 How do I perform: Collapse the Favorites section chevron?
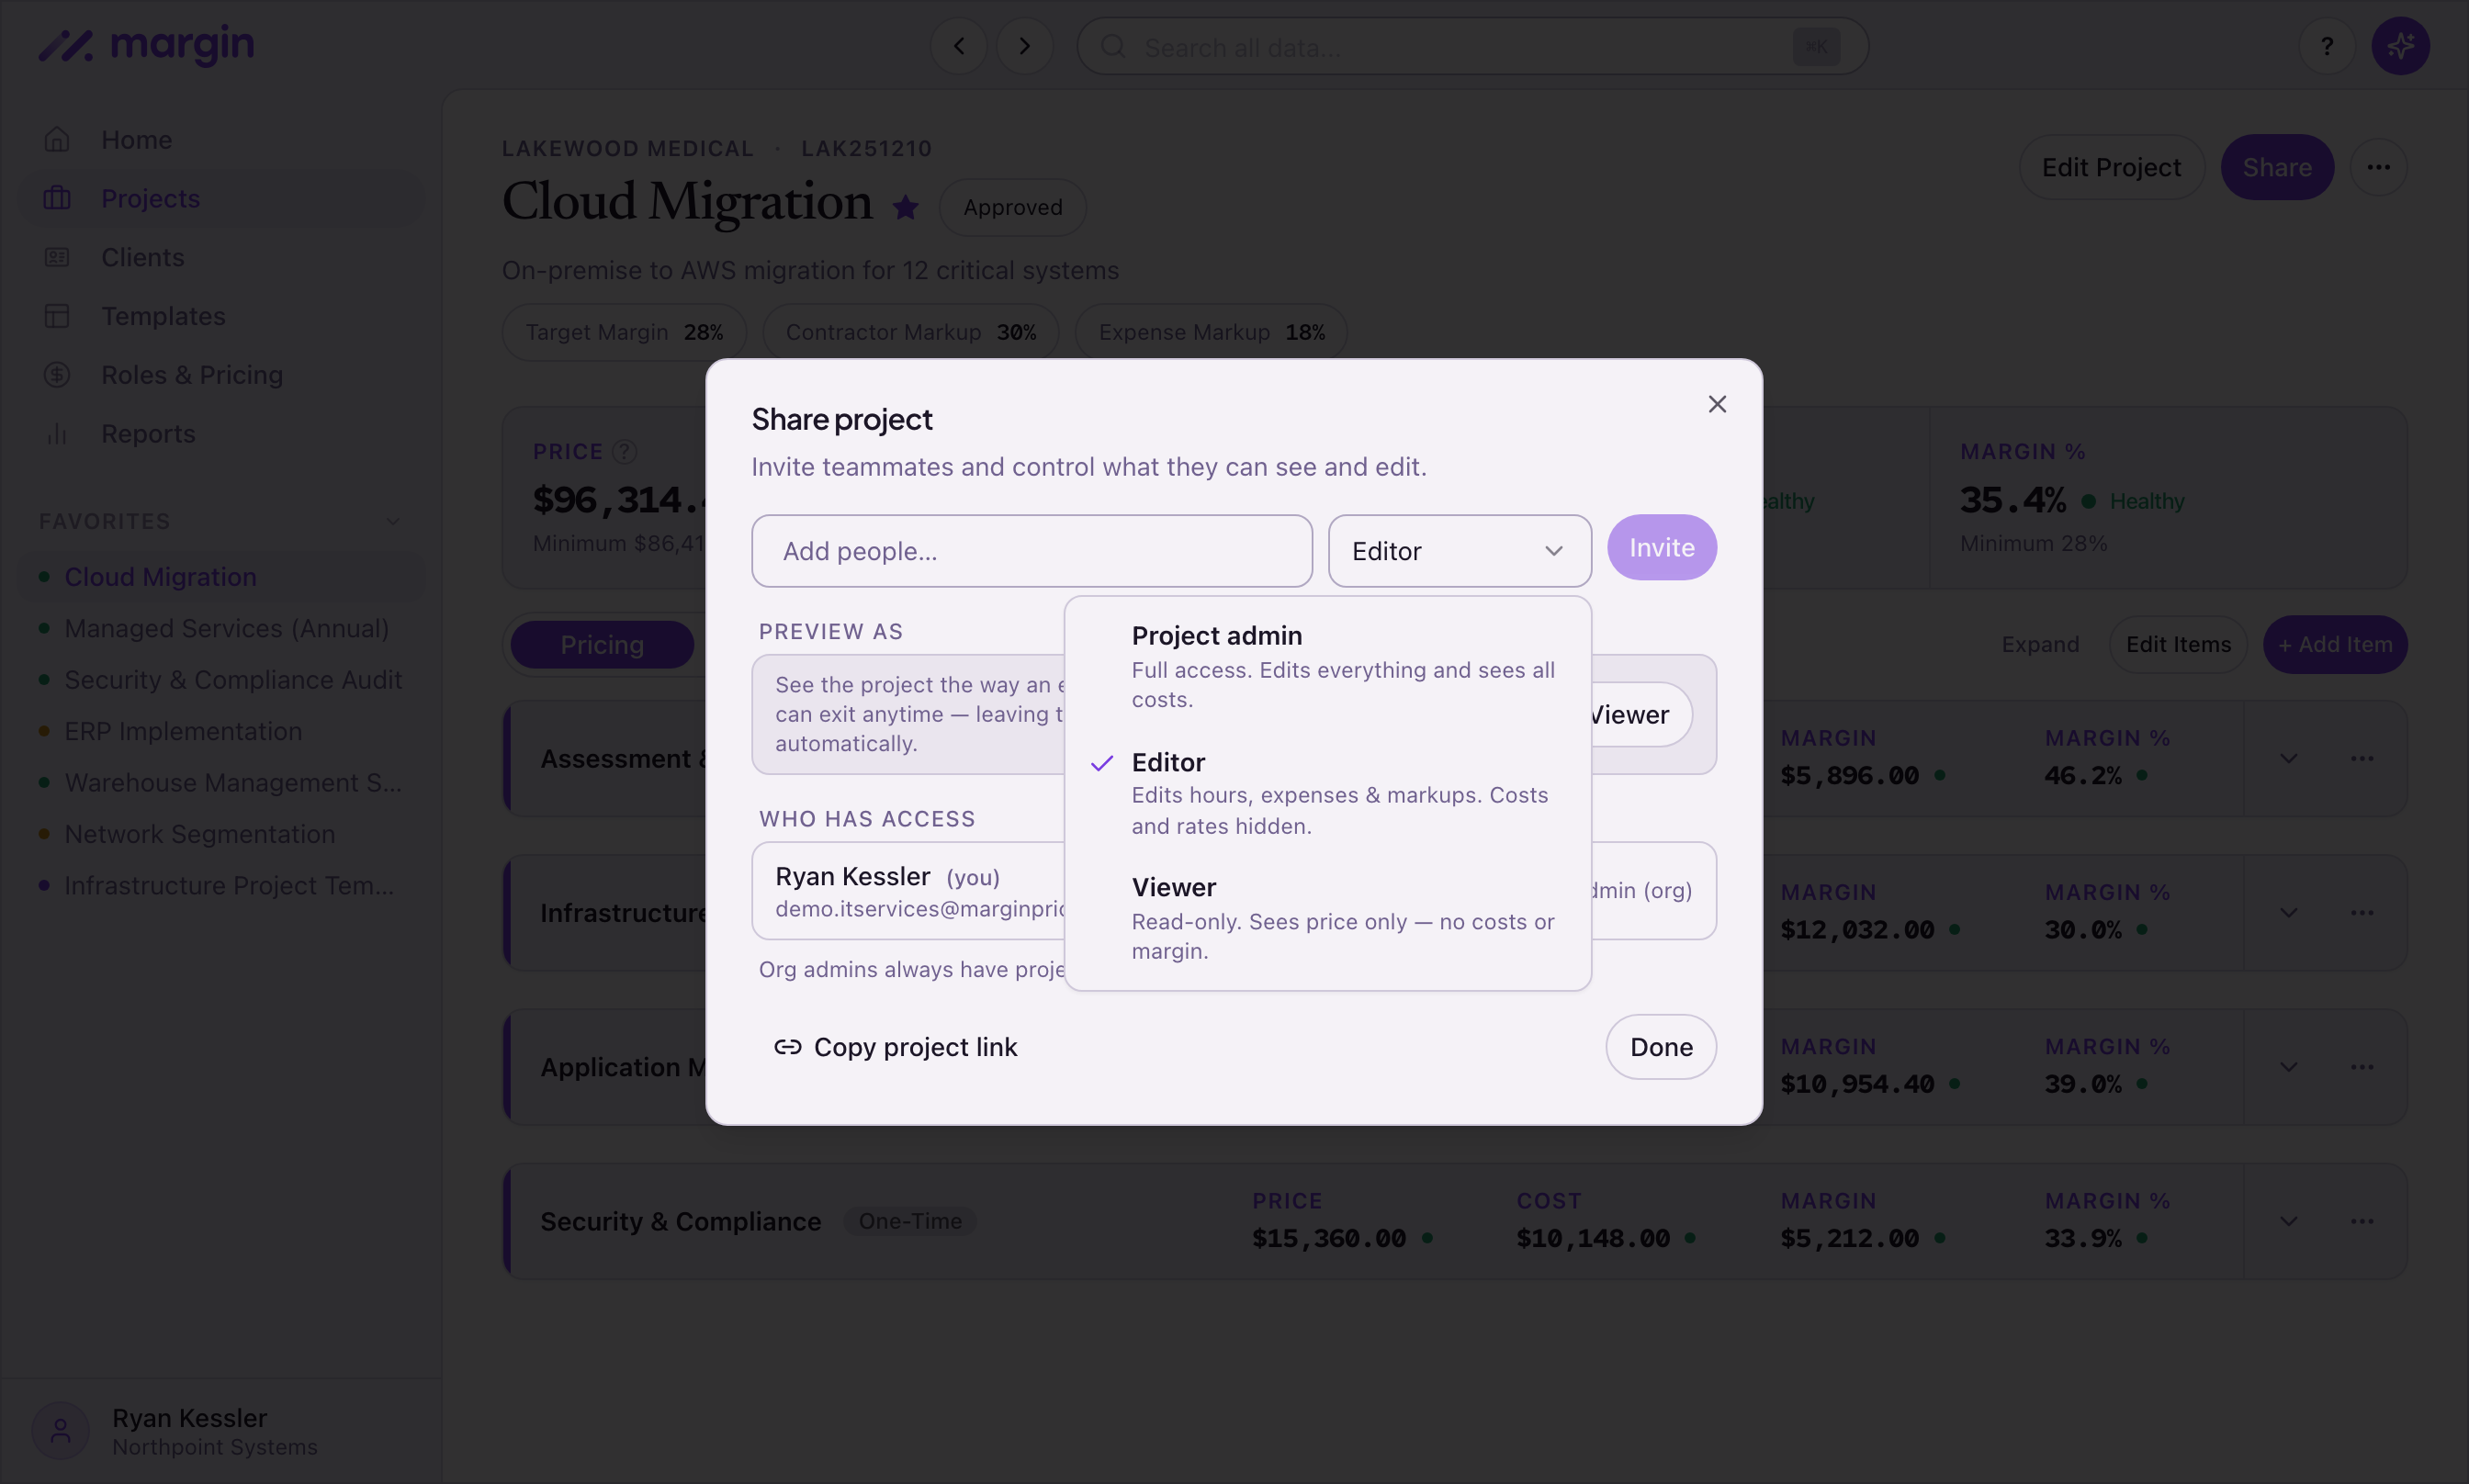tap(393, 521)
